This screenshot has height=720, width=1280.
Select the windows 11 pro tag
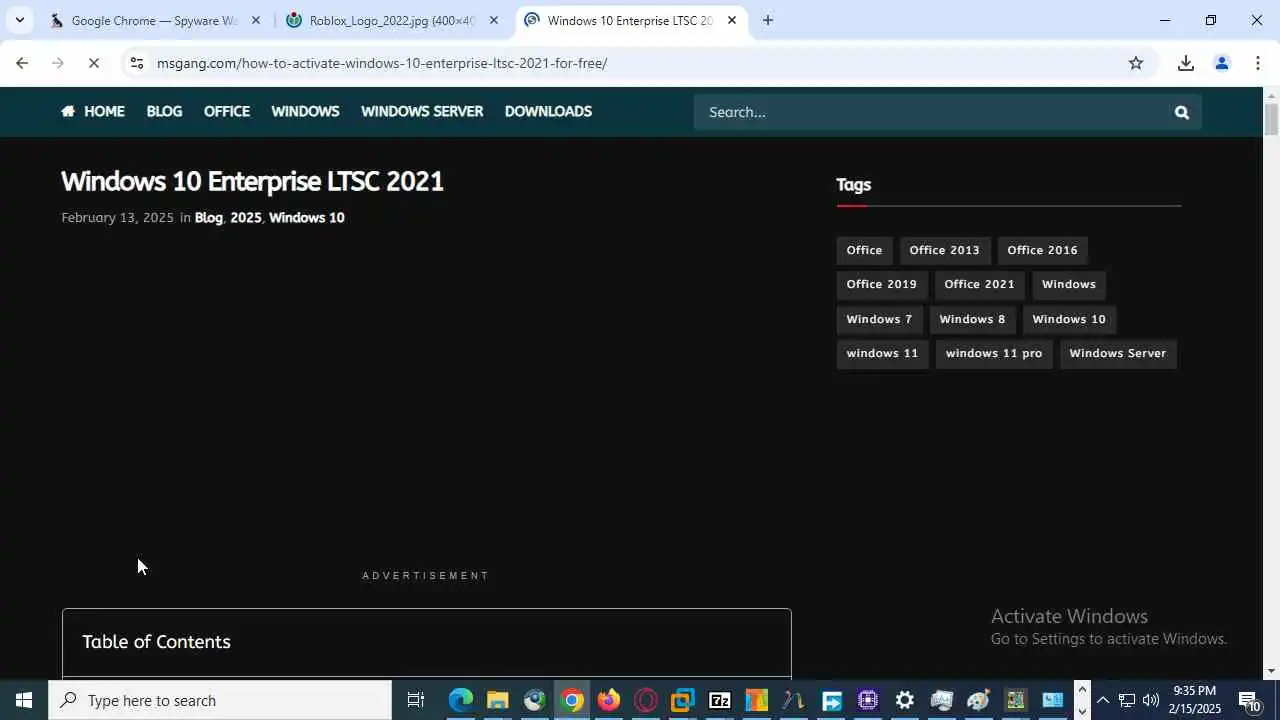pyautogui.click(x=994, y=353)
